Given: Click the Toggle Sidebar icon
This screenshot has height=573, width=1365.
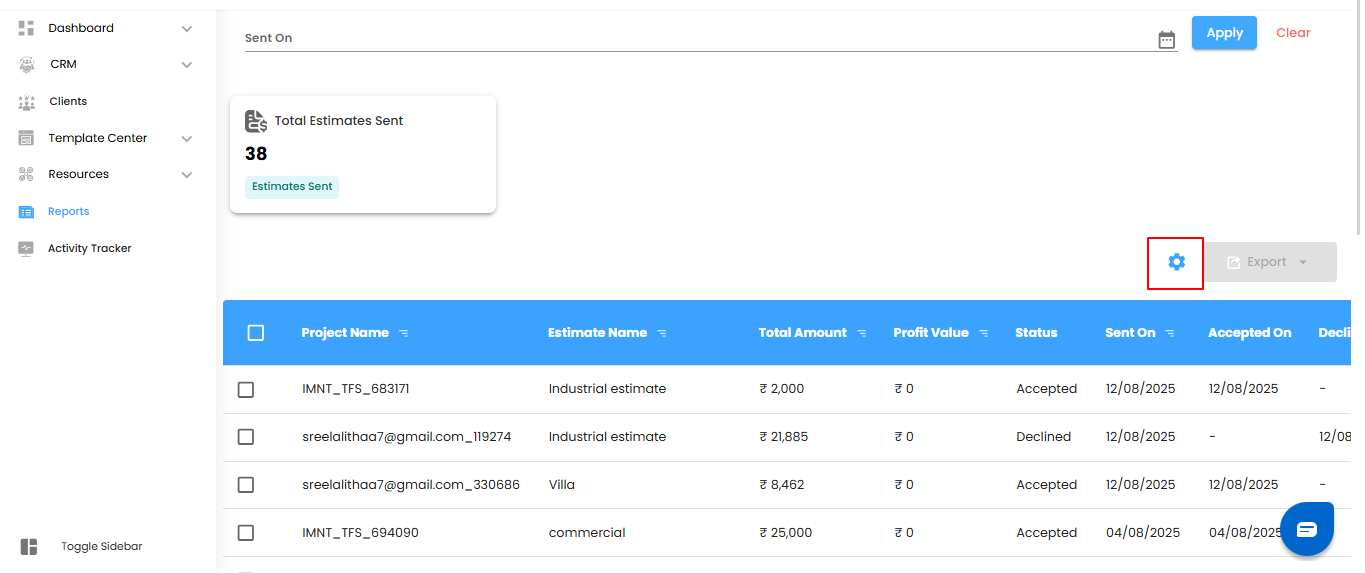Looking at the screenshot, I should 29,546.
